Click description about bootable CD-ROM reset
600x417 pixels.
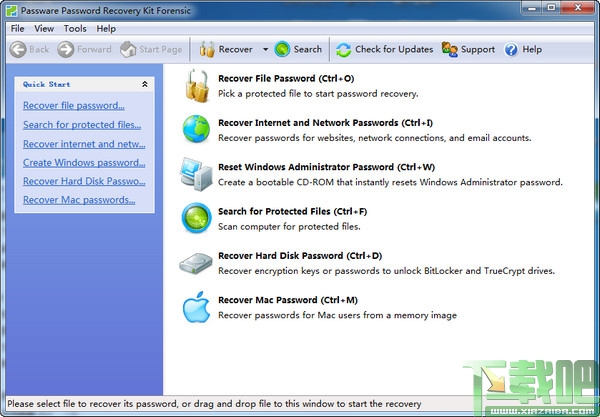[390, 182]
